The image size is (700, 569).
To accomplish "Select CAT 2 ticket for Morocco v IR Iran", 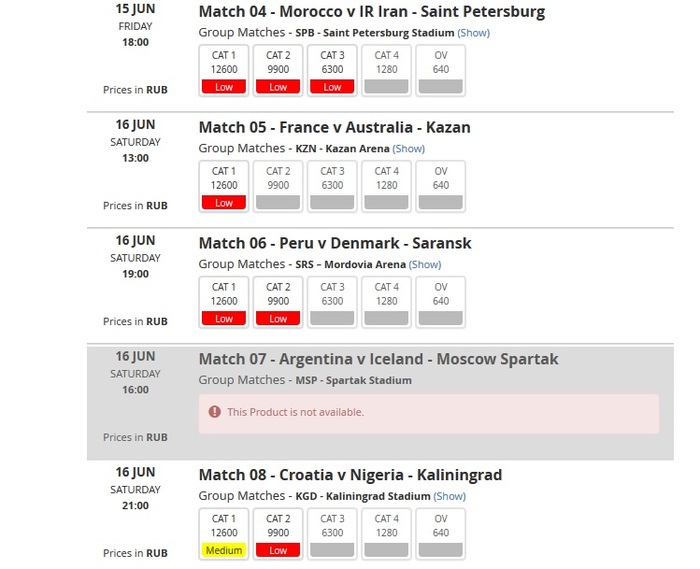I will pos(278,71).
